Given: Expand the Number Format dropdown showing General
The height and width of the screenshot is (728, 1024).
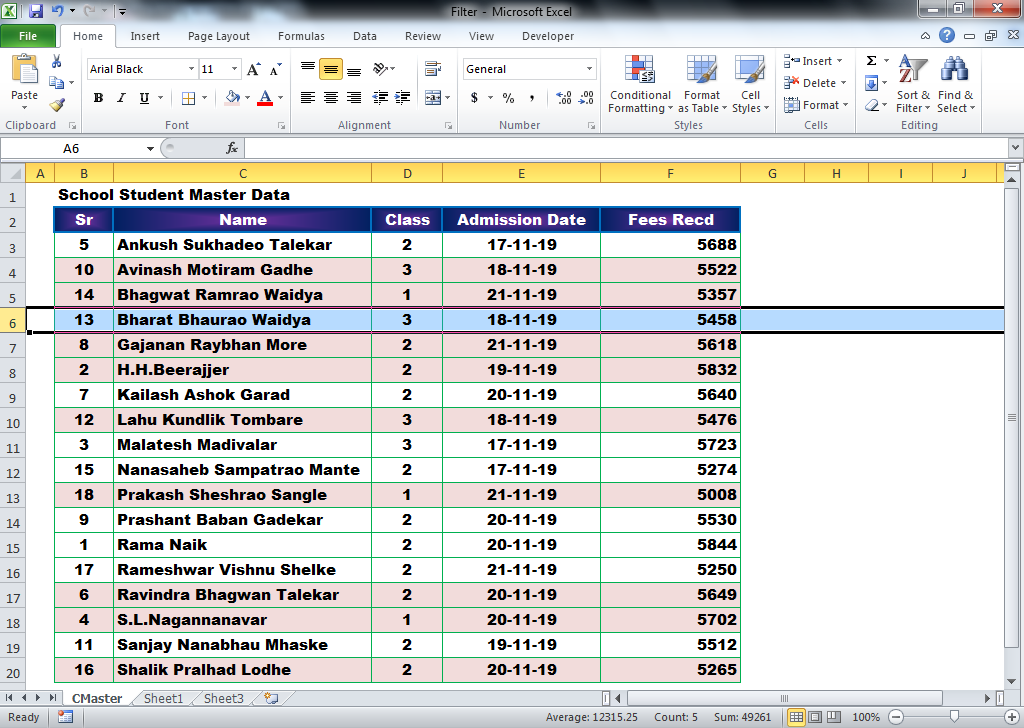Looking at the screenshot, I should click(588, 68).
